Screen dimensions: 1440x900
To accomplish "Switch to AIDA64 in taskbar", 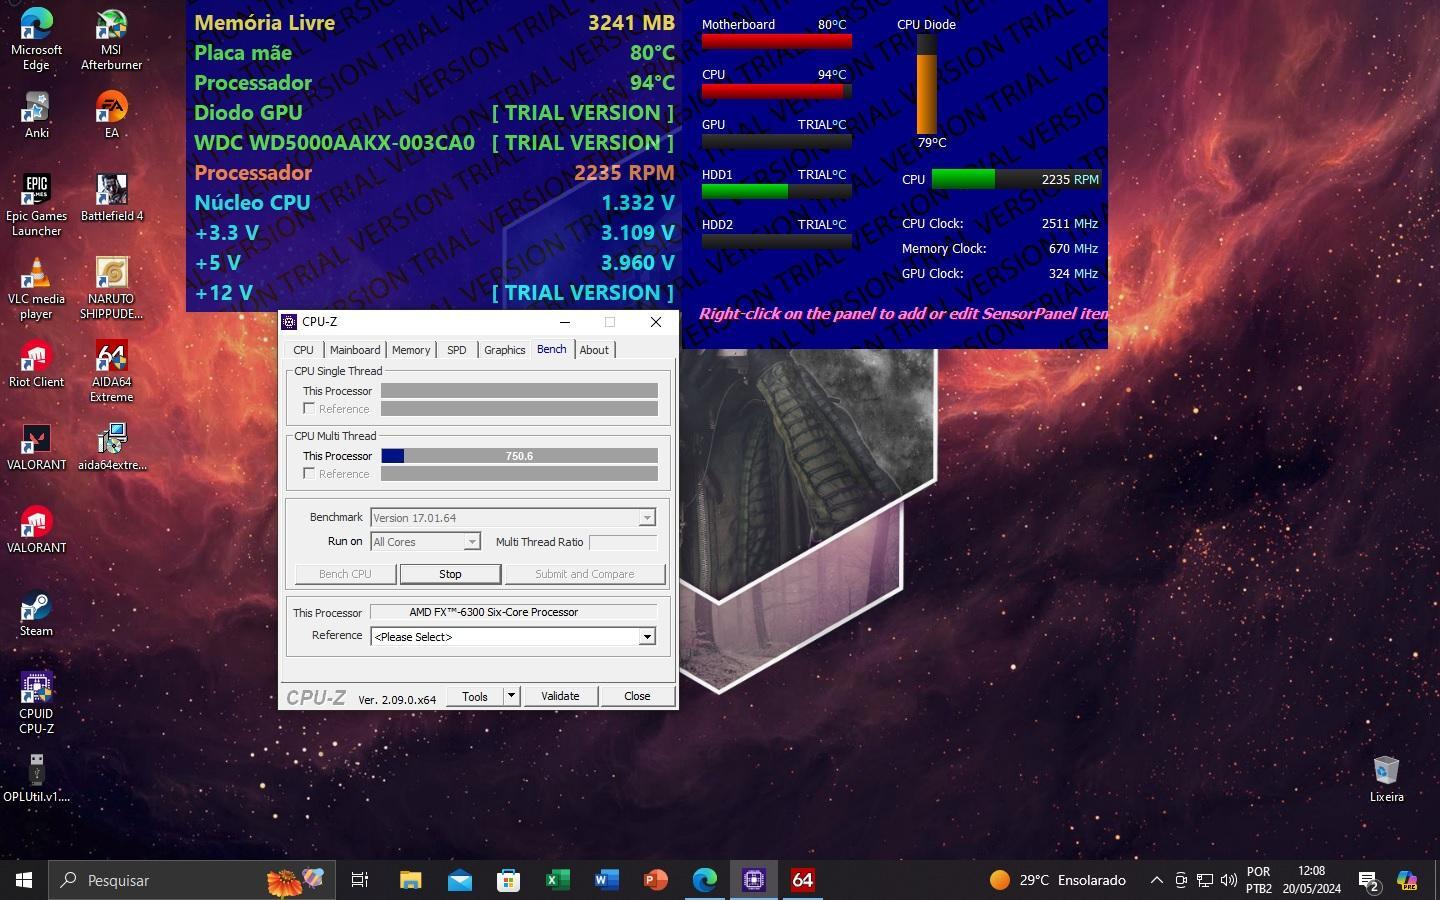I will pyautogui.click(x=802, y=880).
